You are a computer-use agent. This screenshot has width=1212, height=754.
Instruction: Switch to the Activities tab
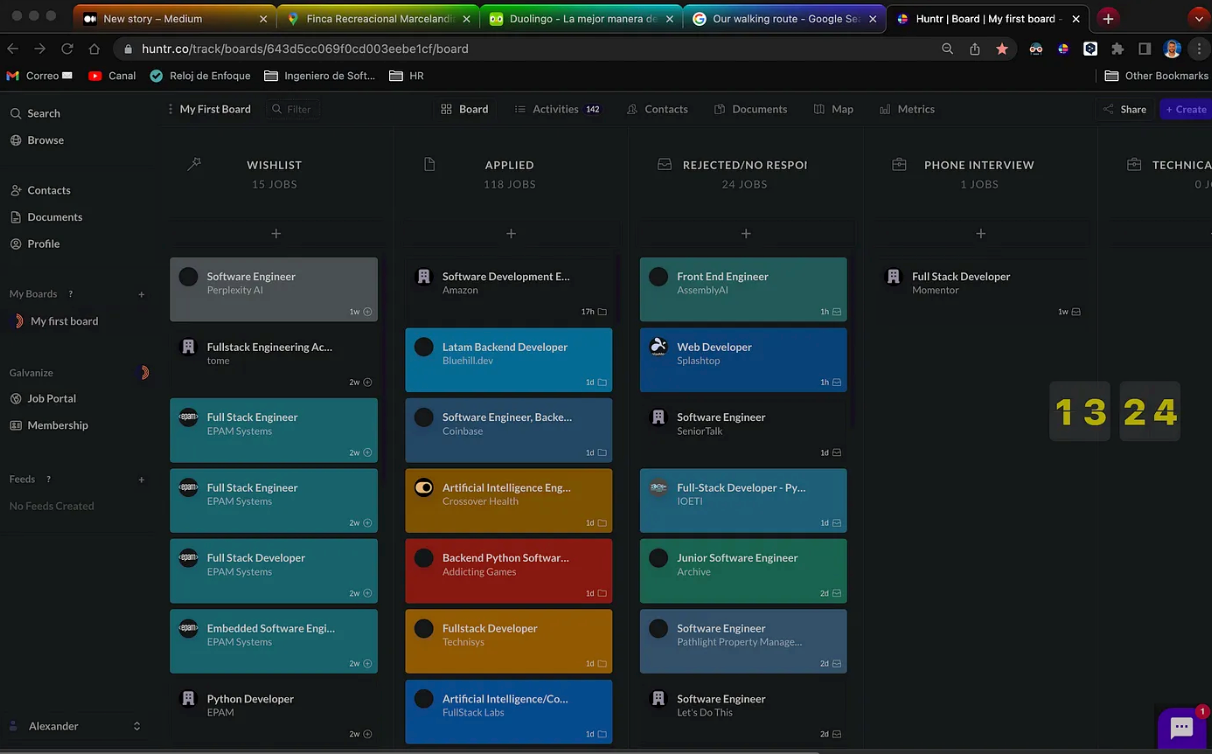point(557,109)
